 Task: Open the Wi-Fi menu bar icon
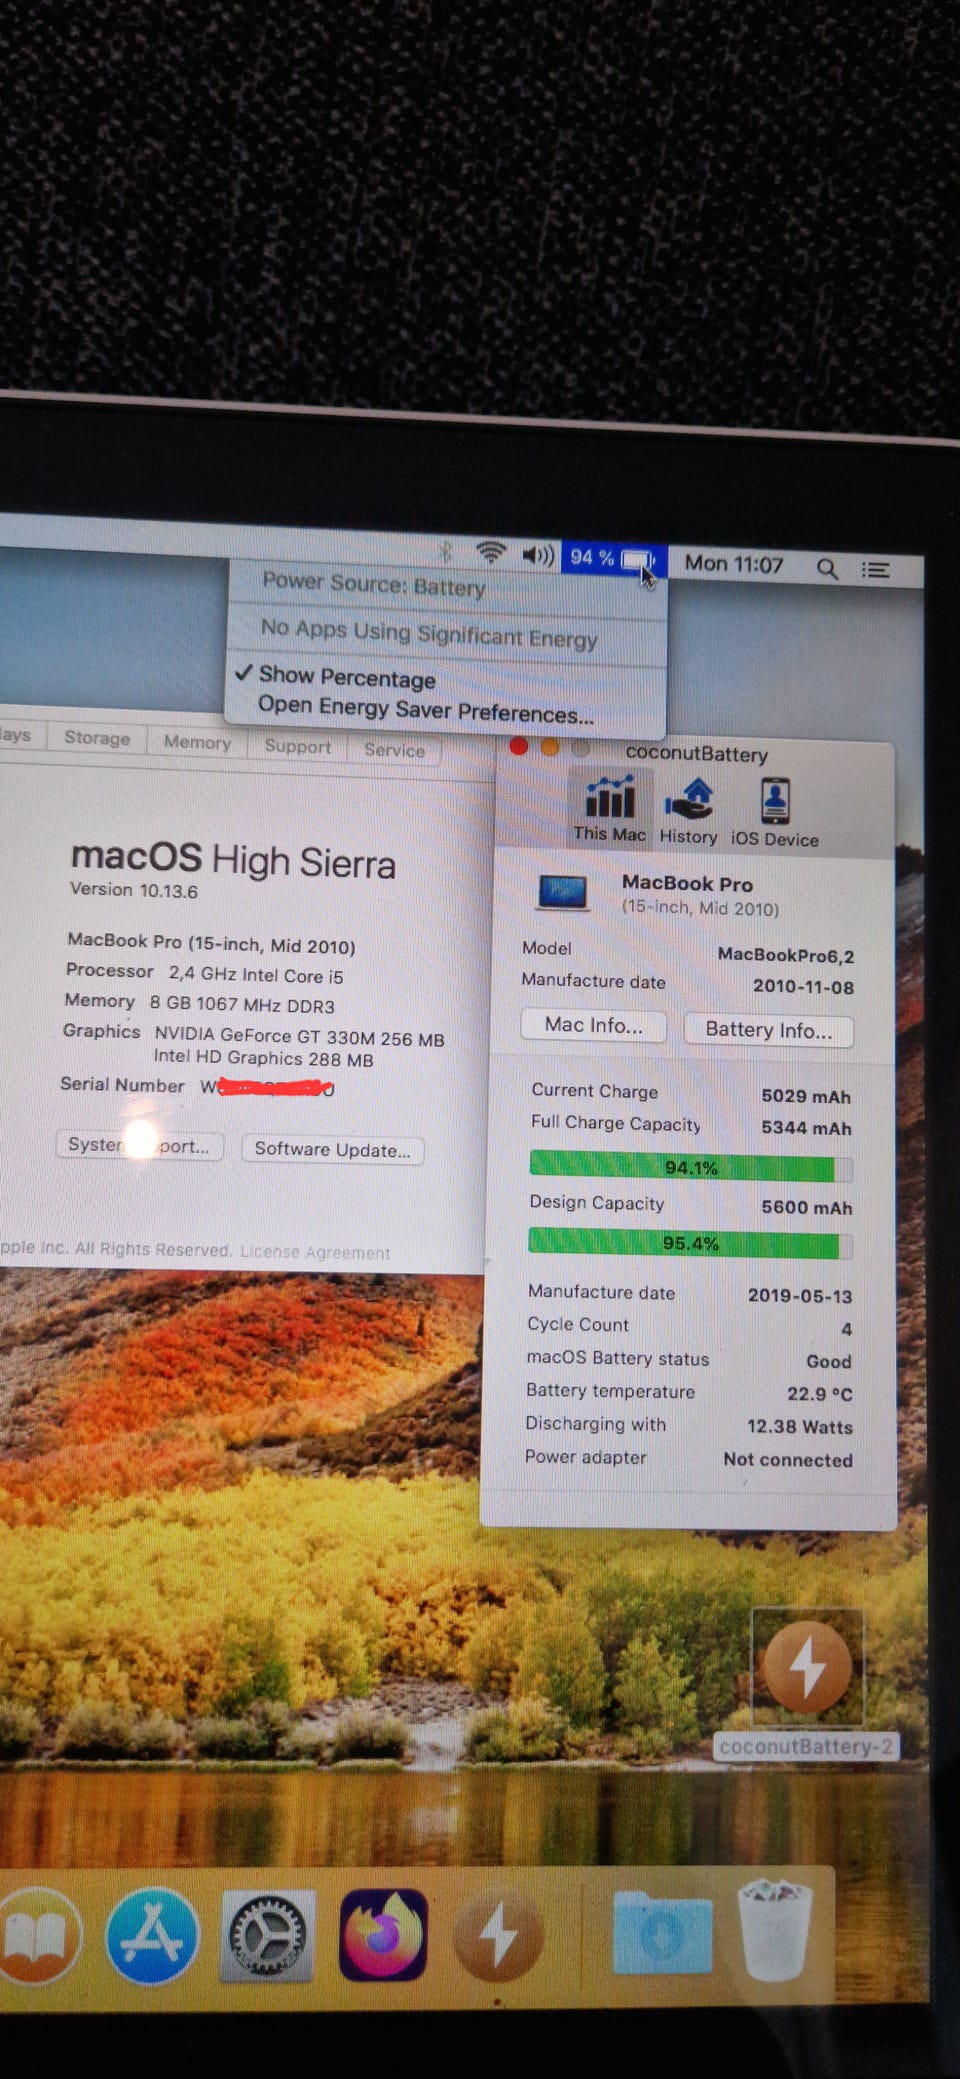point(491,551)
